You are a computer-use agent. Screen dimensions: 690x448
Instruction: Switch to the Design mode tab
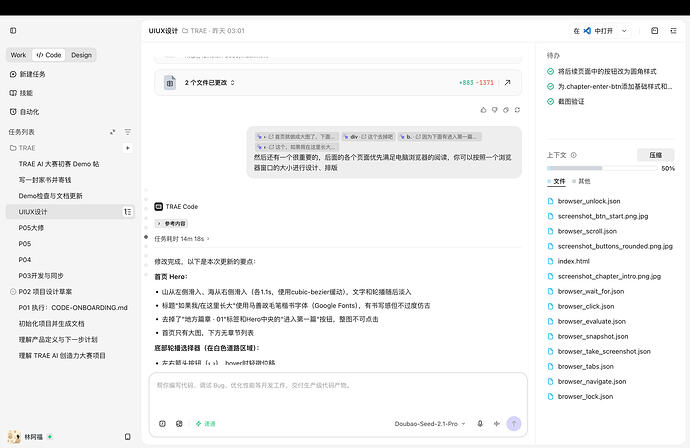coord(81,55)
